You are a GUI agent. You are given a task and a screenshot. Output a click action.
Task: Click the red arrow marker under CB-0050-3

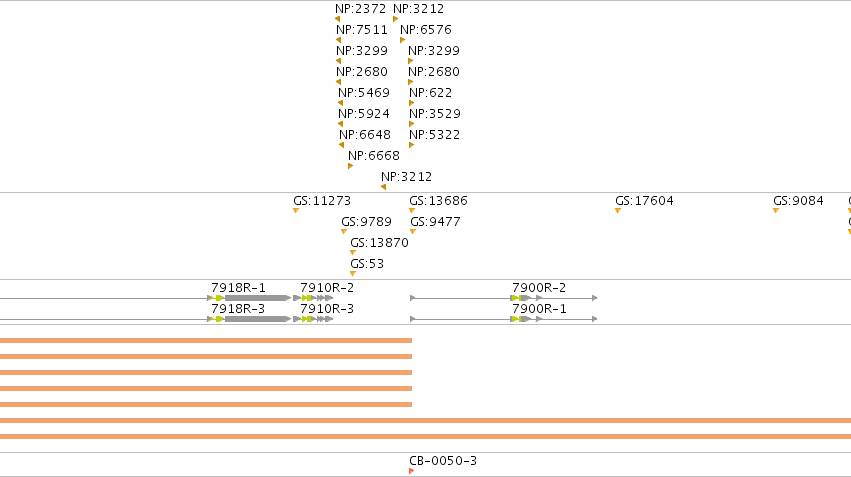(411, 471)
